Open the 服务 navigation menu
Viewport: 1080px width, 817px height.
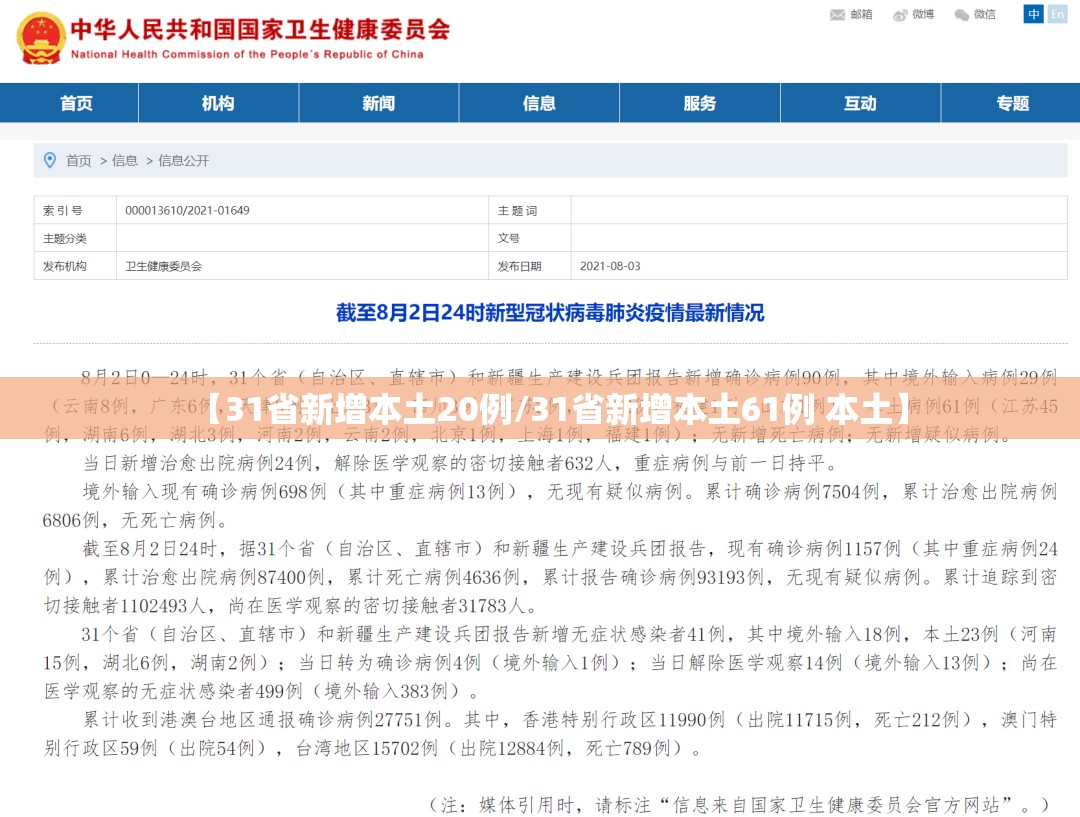(x=700, y=103)
